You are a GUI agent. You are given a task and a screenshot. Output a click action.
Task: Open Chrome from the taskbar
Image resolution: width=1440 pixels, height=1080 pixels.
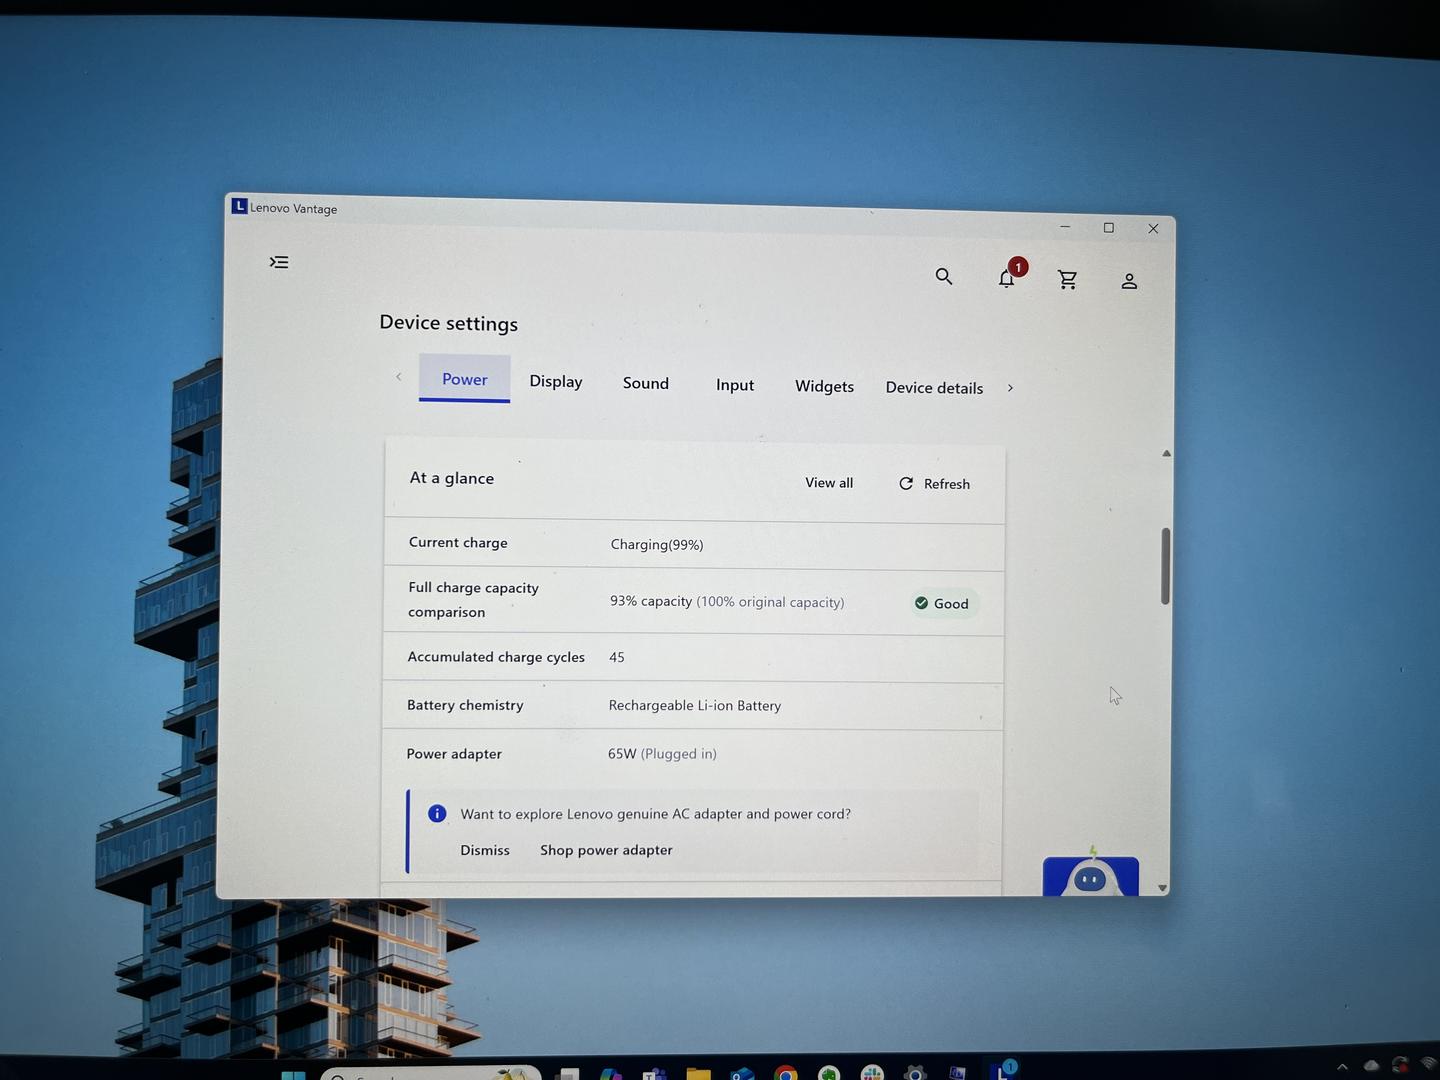pos(786,1074)
